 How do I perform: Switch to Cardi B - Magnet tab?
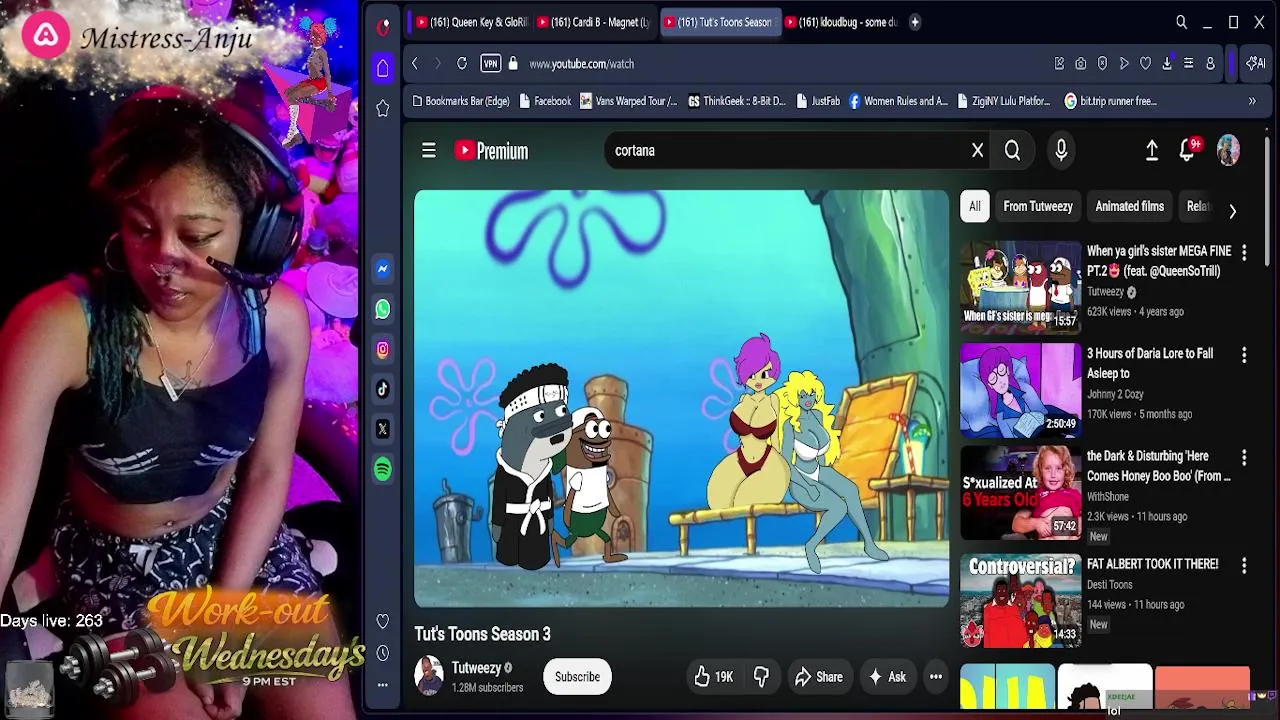pyautogui.click(x=596, y=22)
